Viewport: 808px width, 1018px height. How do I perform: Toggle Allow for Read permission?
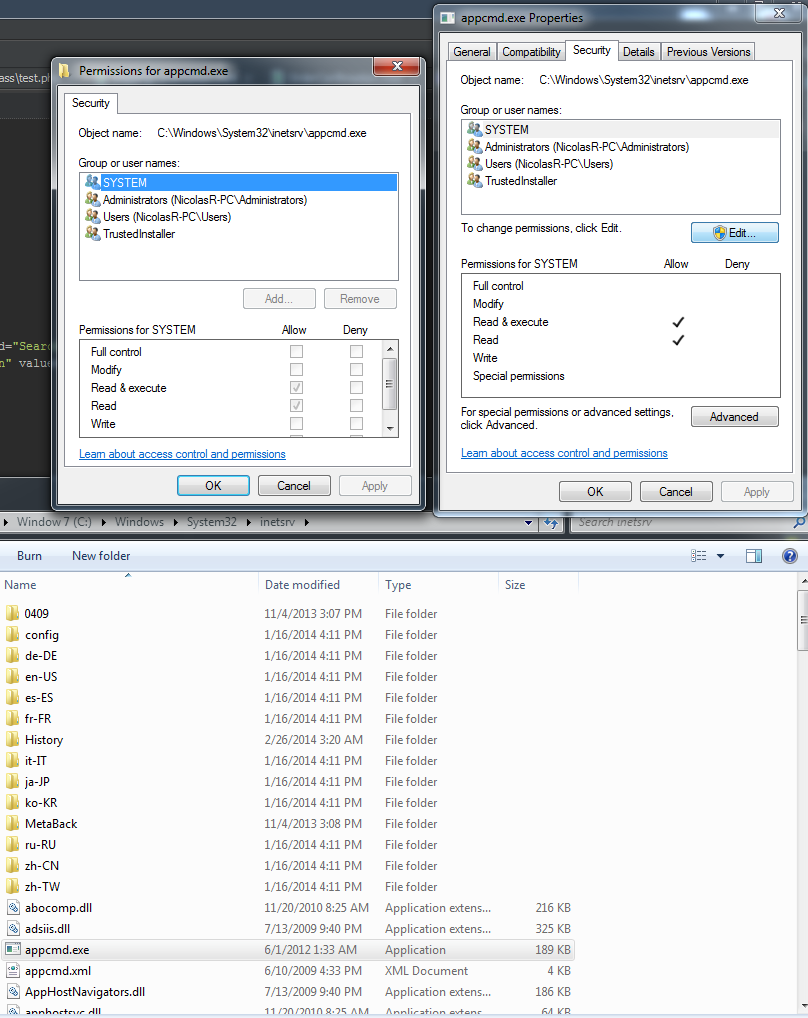(297, 406)
